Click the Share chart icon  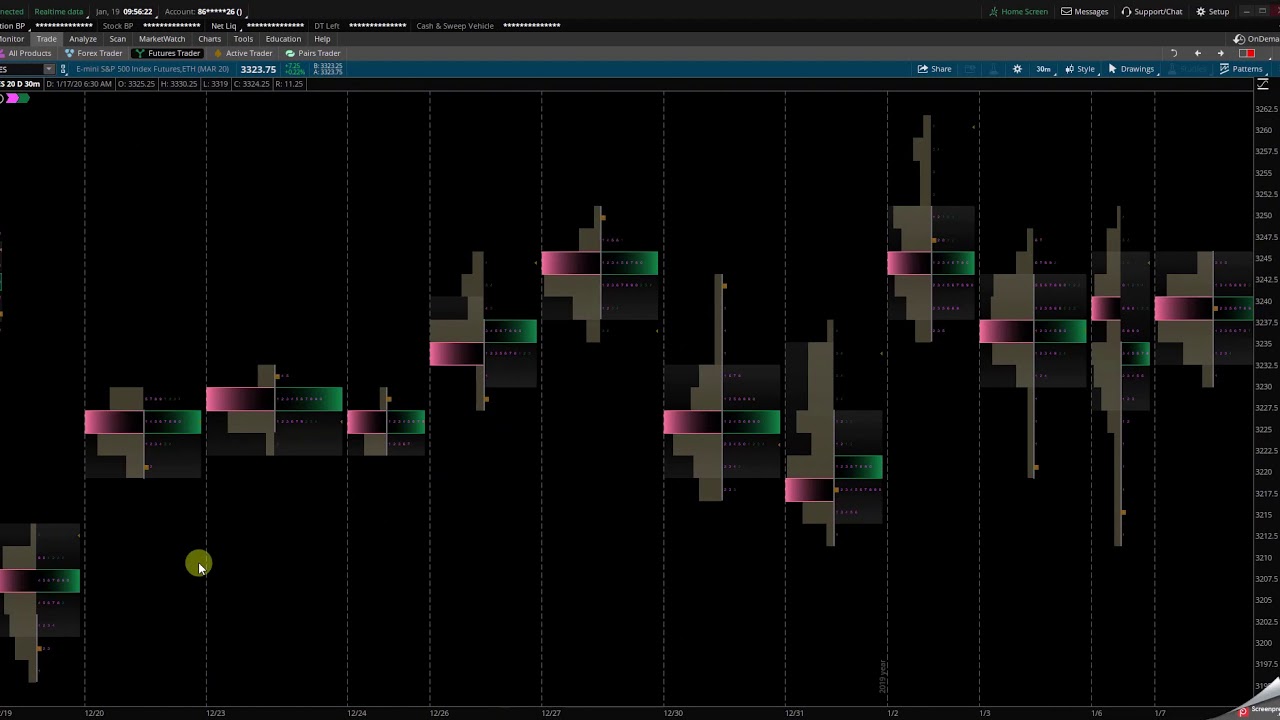(x=934, y=69)
